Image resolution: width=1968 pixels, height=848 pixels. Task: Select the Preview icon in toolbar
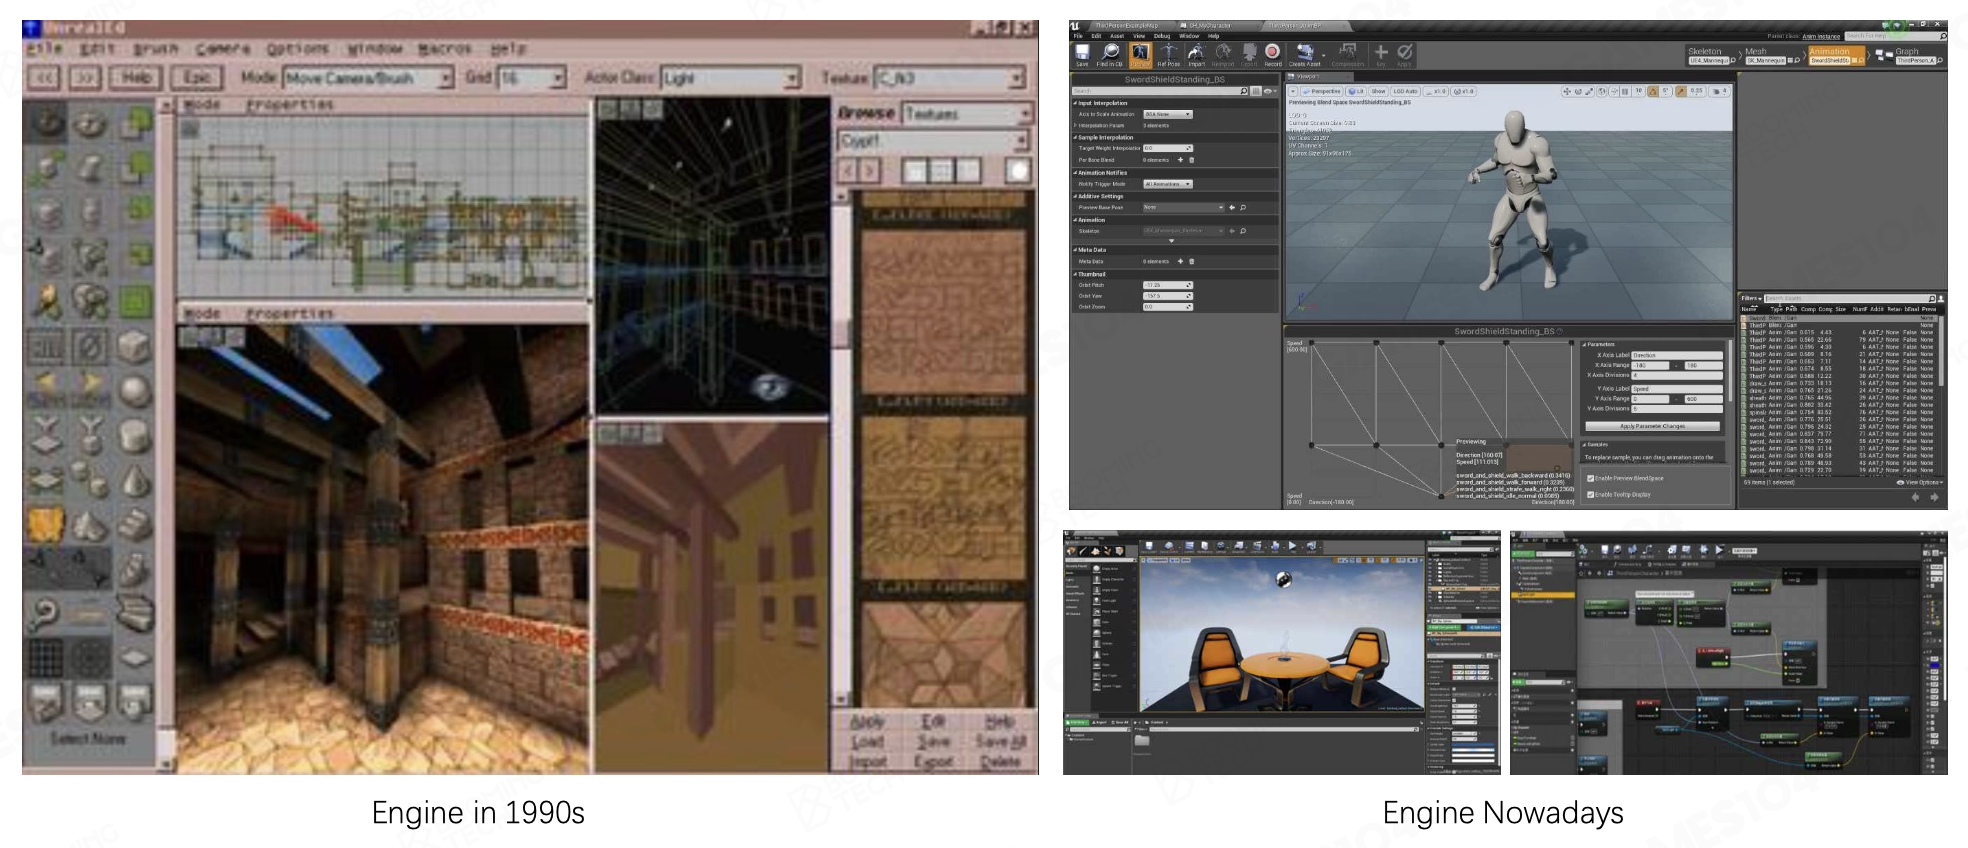[x=1140, y=54]
